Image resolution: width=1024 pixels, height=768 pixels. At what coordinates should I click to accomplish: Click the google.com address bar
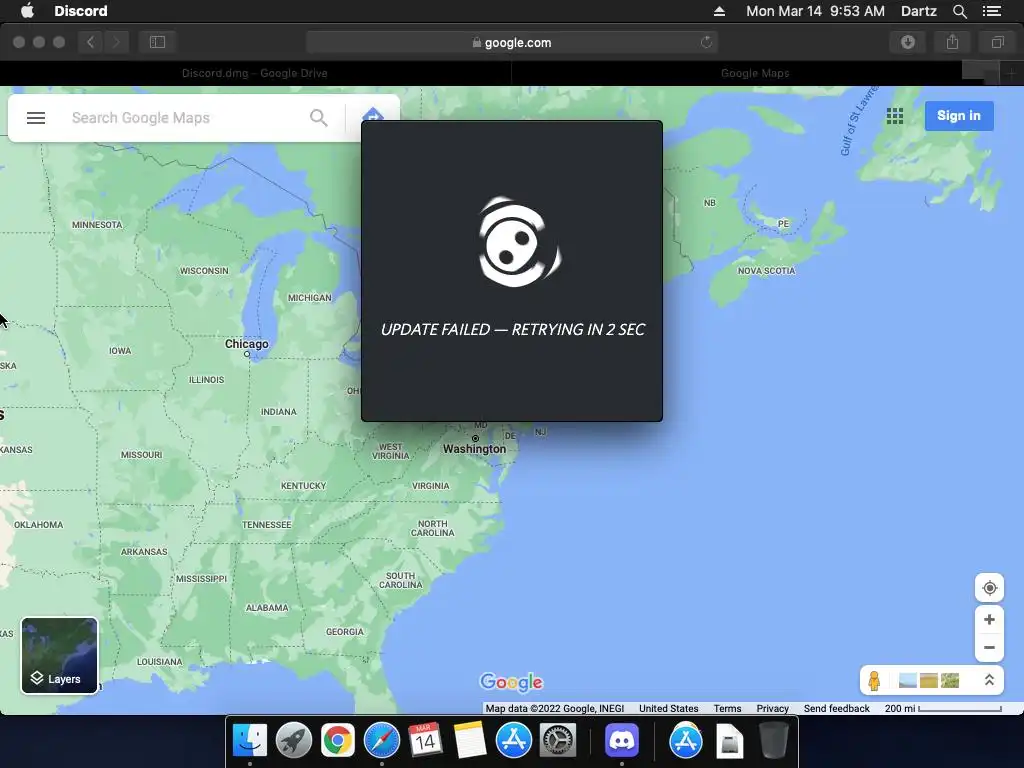511,42
